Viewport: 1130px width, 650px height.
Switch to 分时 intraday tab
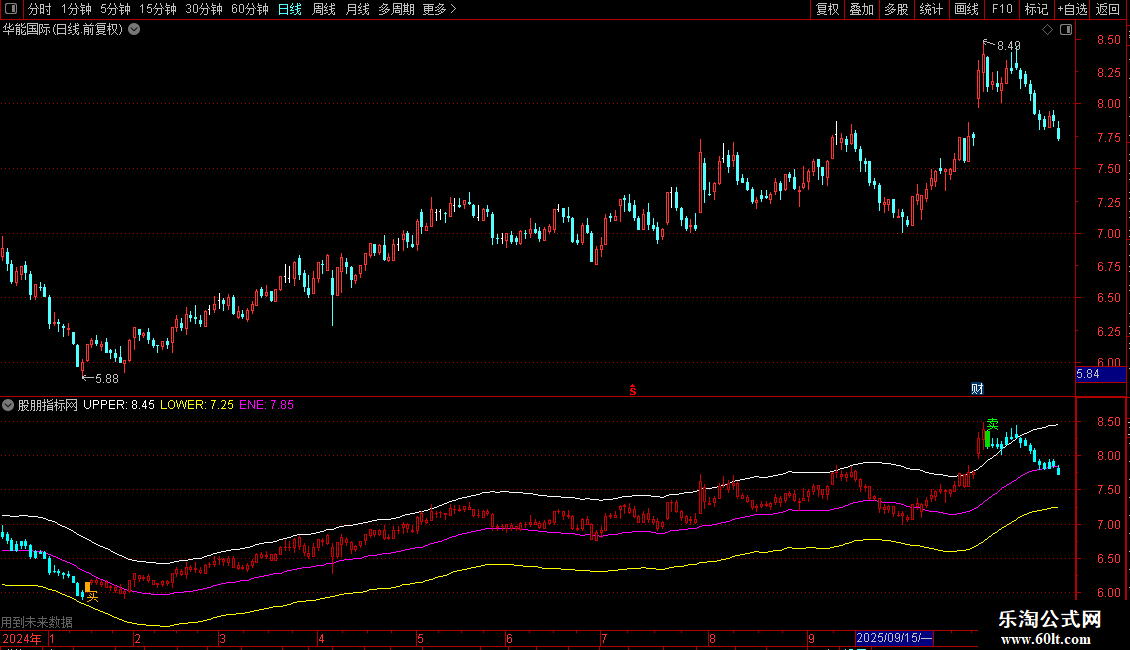click(39, 10)
